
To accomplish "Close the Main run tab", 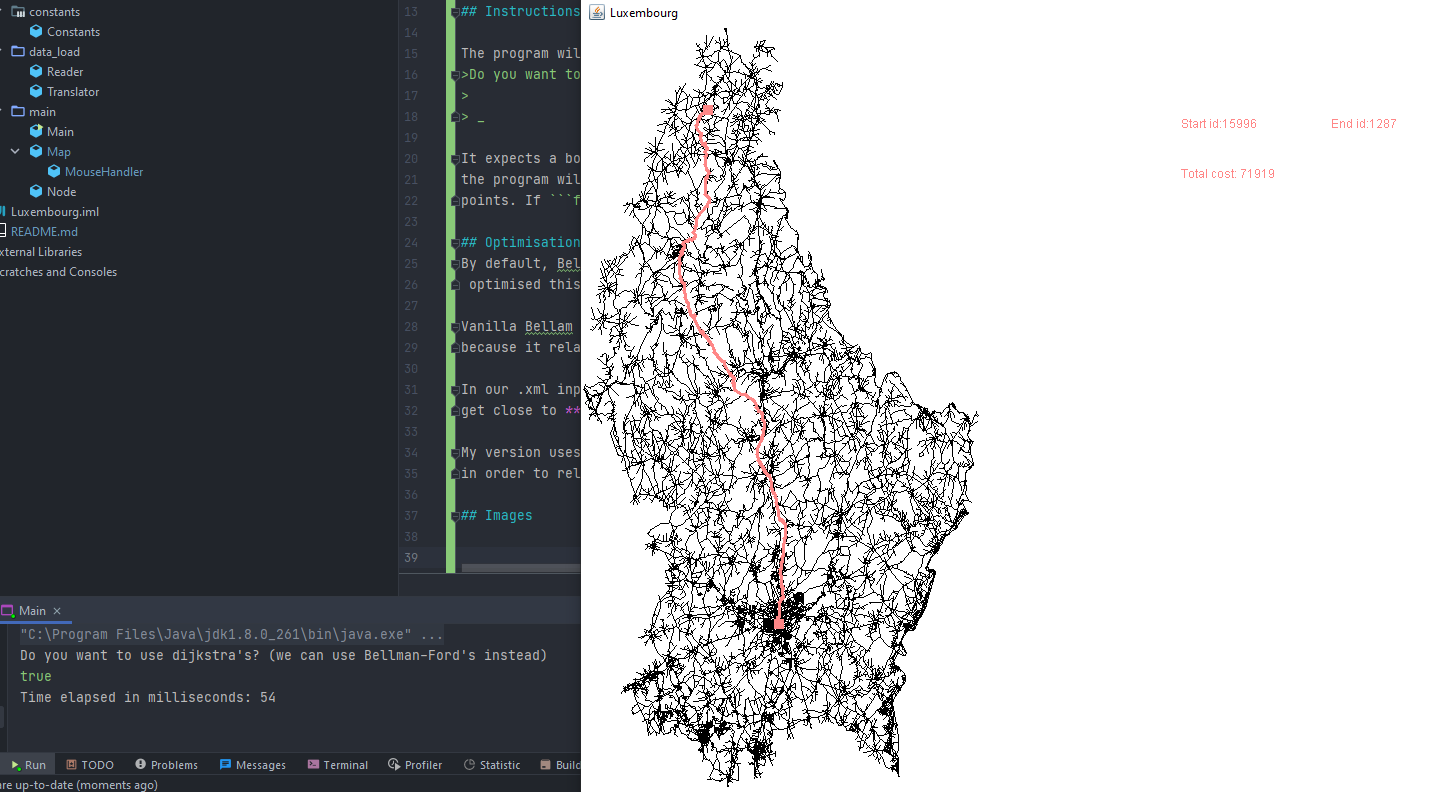I will [57, 611].
